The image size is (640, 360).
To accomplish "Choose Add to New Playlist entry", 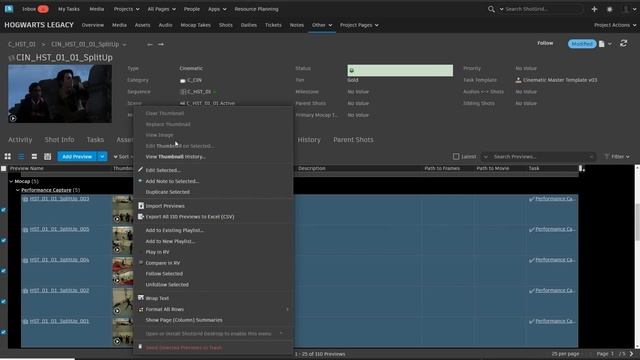I will pos(170,241).
